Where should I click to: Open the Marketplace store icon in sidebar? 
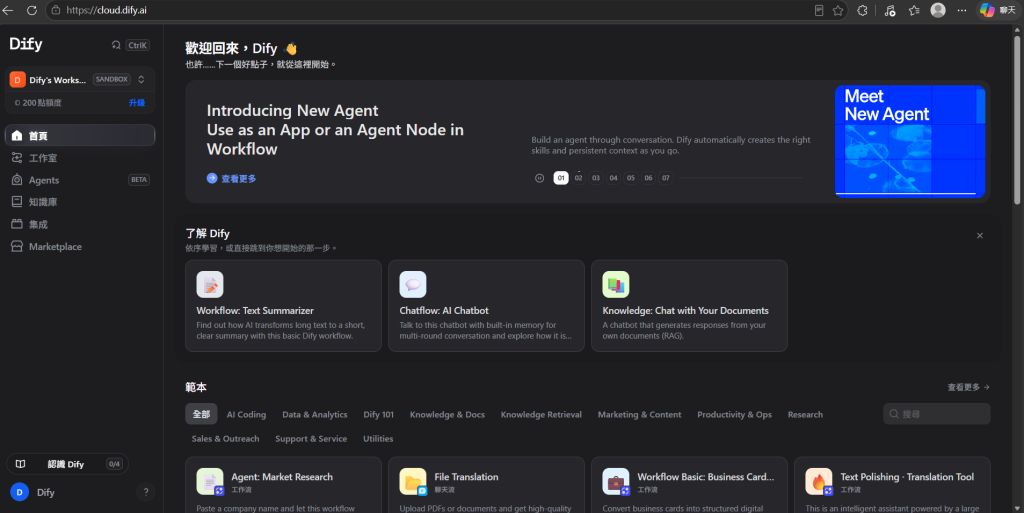[x=17, y=247]
